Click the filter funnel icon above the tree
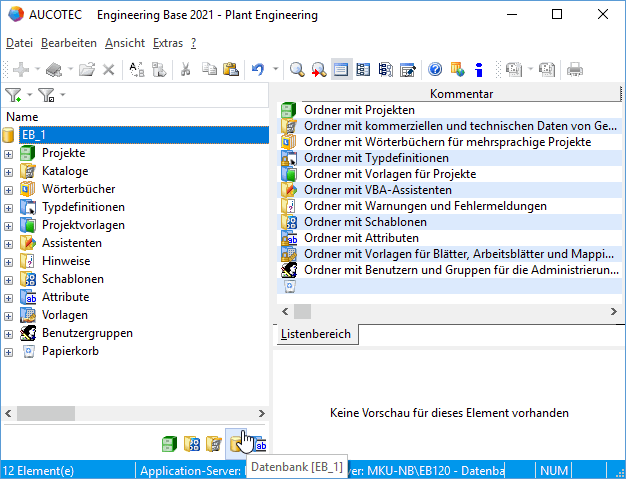 (14, 95)
